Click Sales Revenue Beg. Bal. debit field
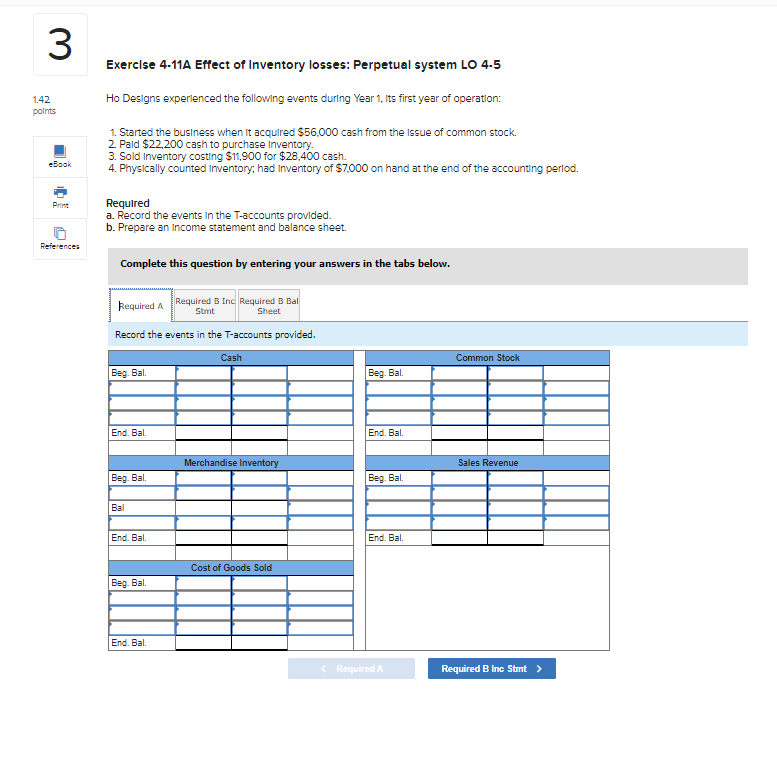 tap(459, 478)
